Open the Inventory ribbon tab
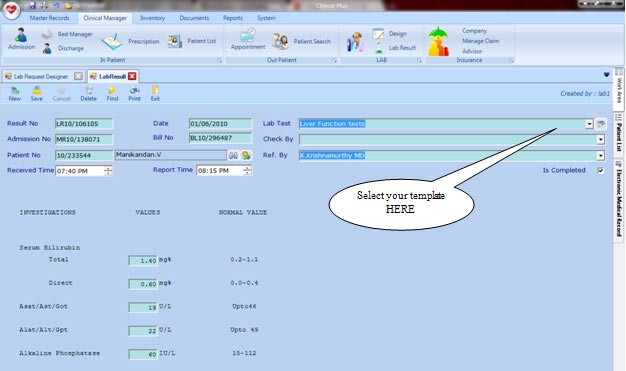The image size is (626, 371). tap(153, 18)
